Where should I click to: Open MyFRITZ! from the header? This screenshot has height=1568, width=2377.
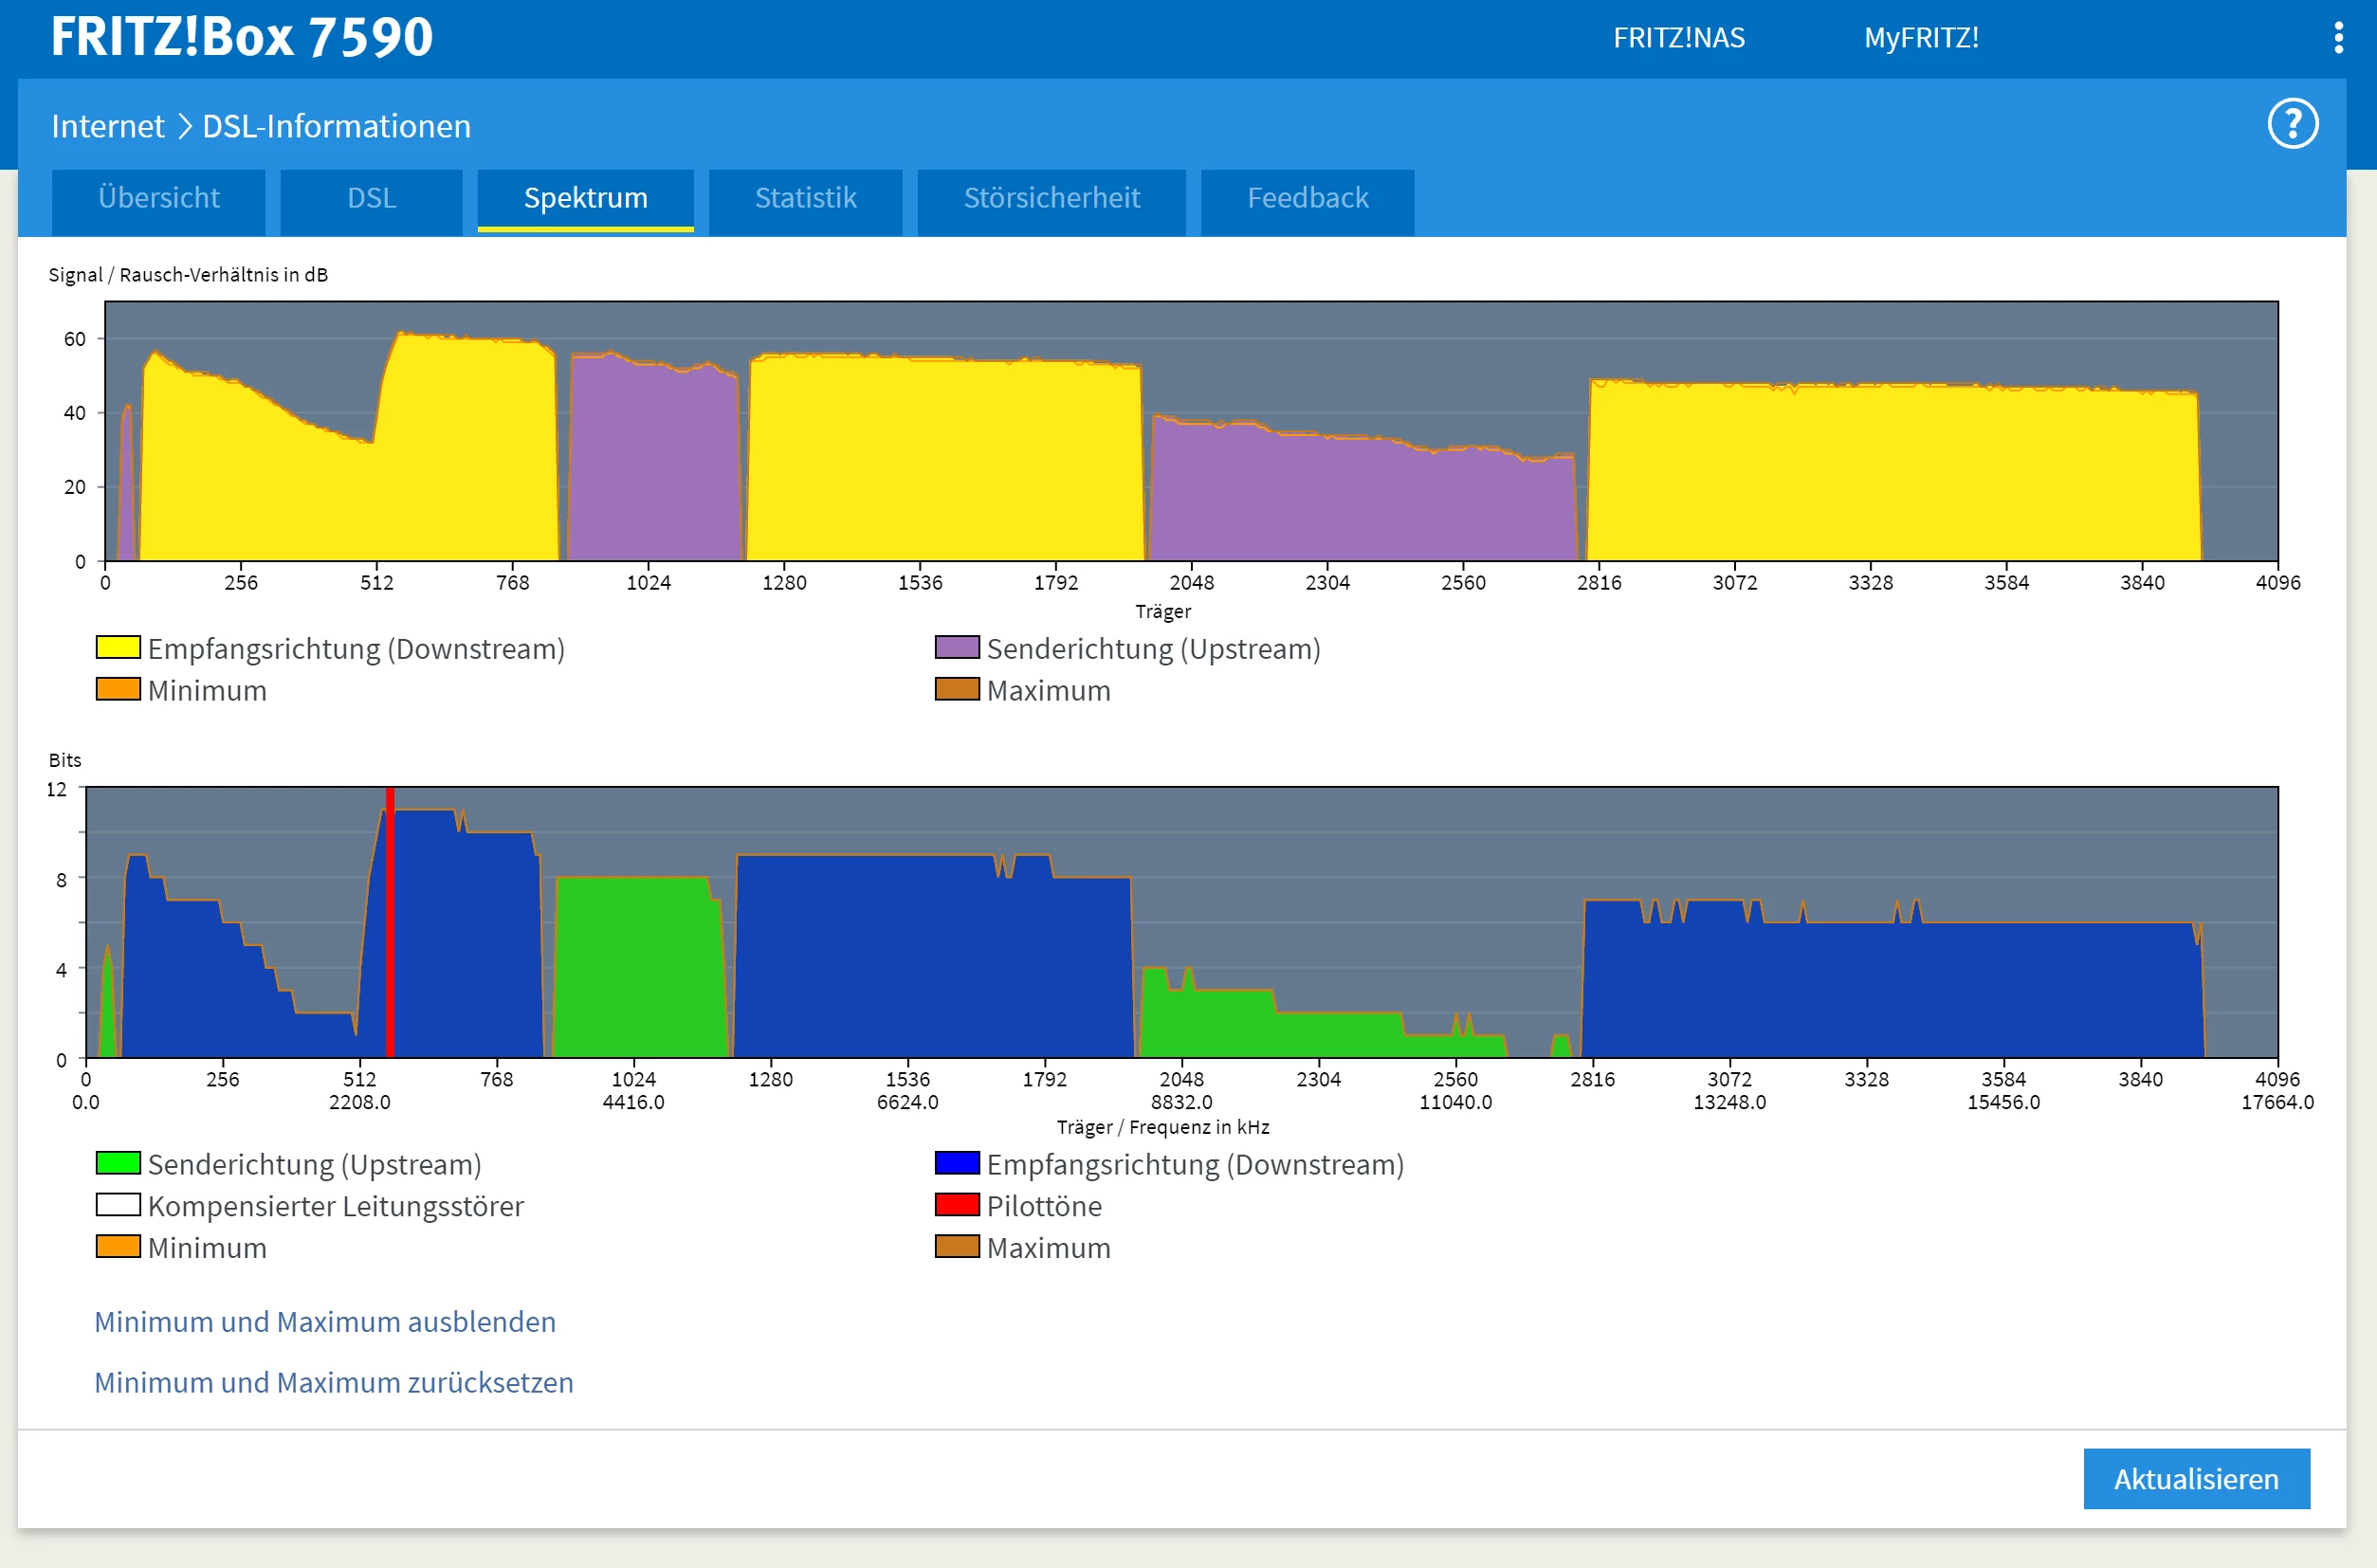[x=1920, y=38]
